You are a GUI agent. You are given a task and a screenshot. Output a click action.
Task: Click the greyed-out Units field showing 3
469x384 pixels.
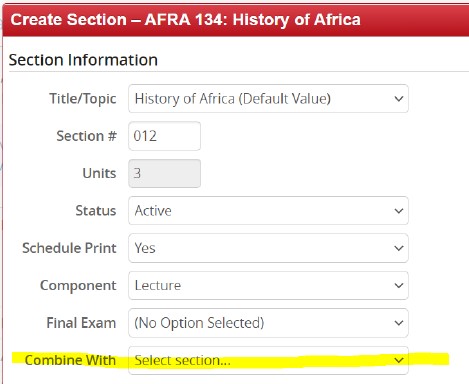165,173
